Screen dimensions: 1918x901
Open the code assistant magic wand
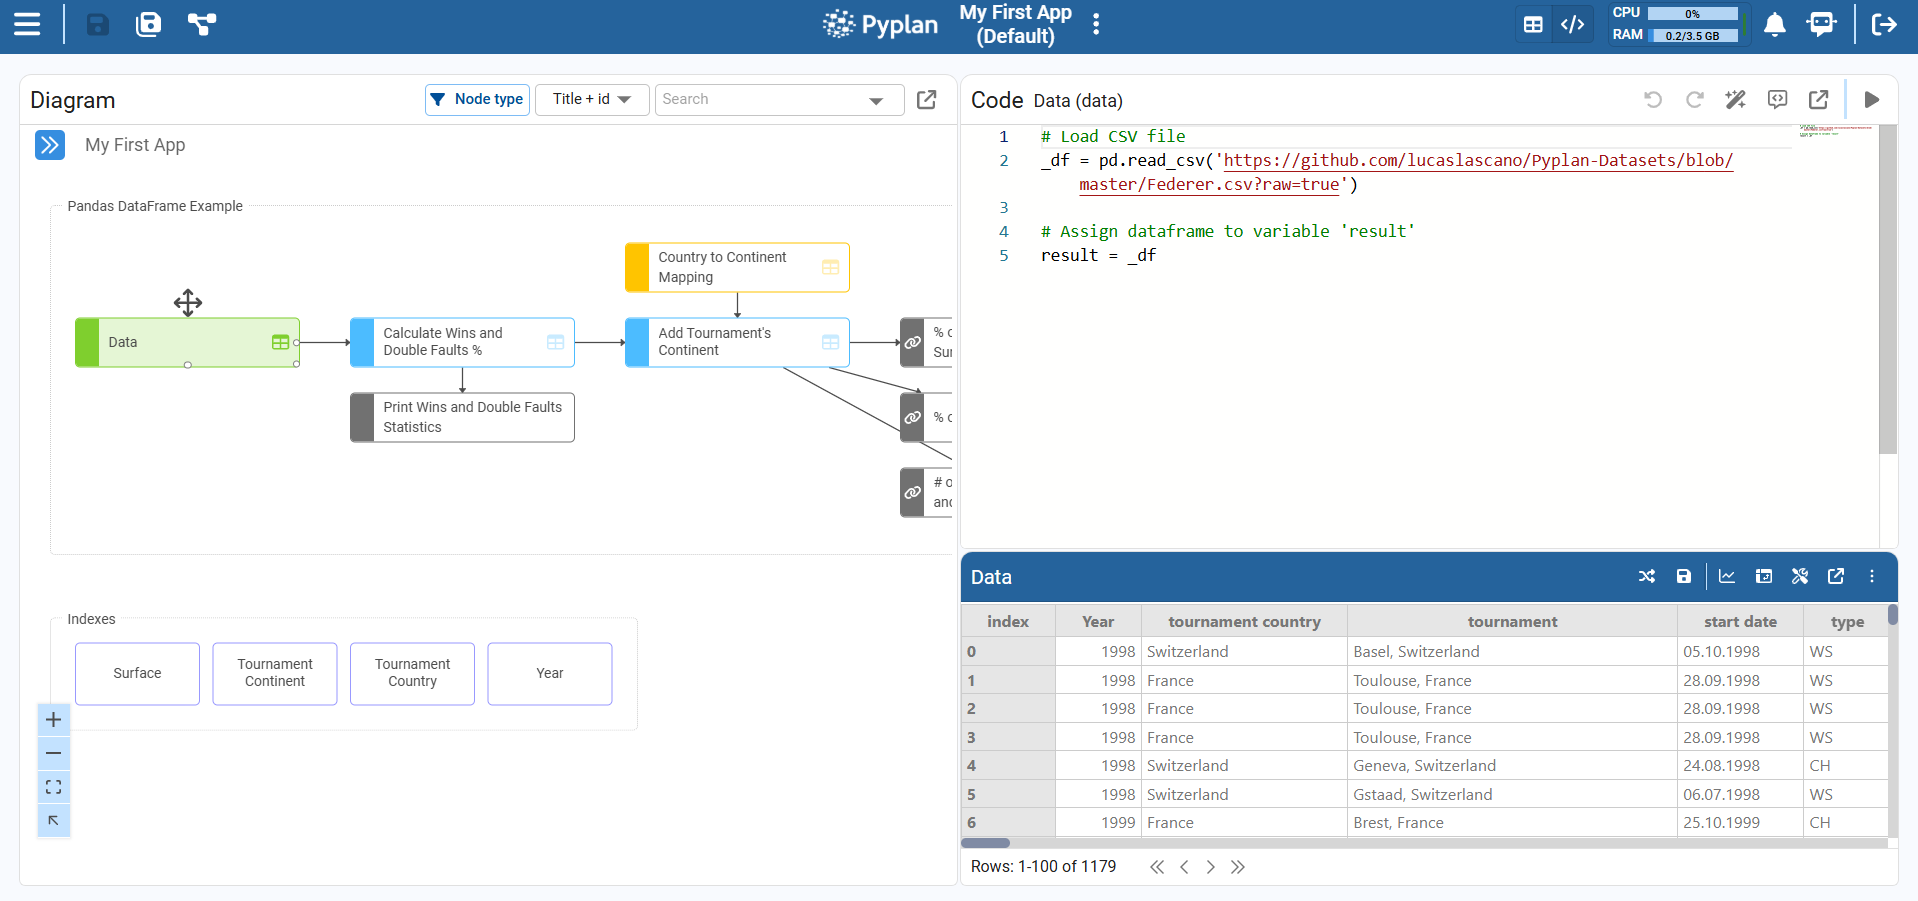pyautogui.click(x=1735, y=99)
